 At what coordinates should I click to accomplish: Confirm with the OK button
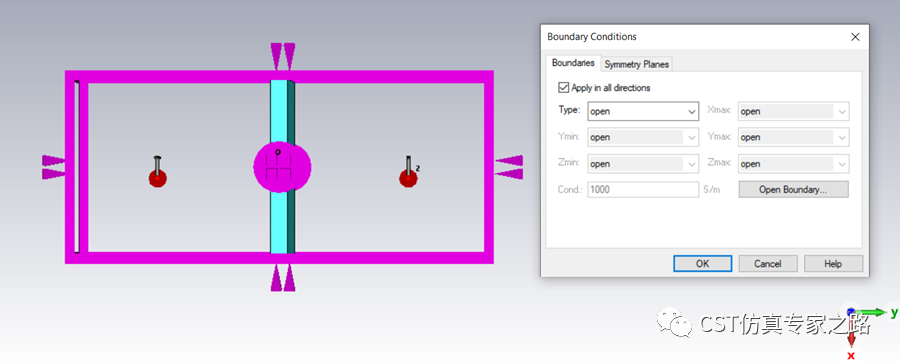(703, 264)
